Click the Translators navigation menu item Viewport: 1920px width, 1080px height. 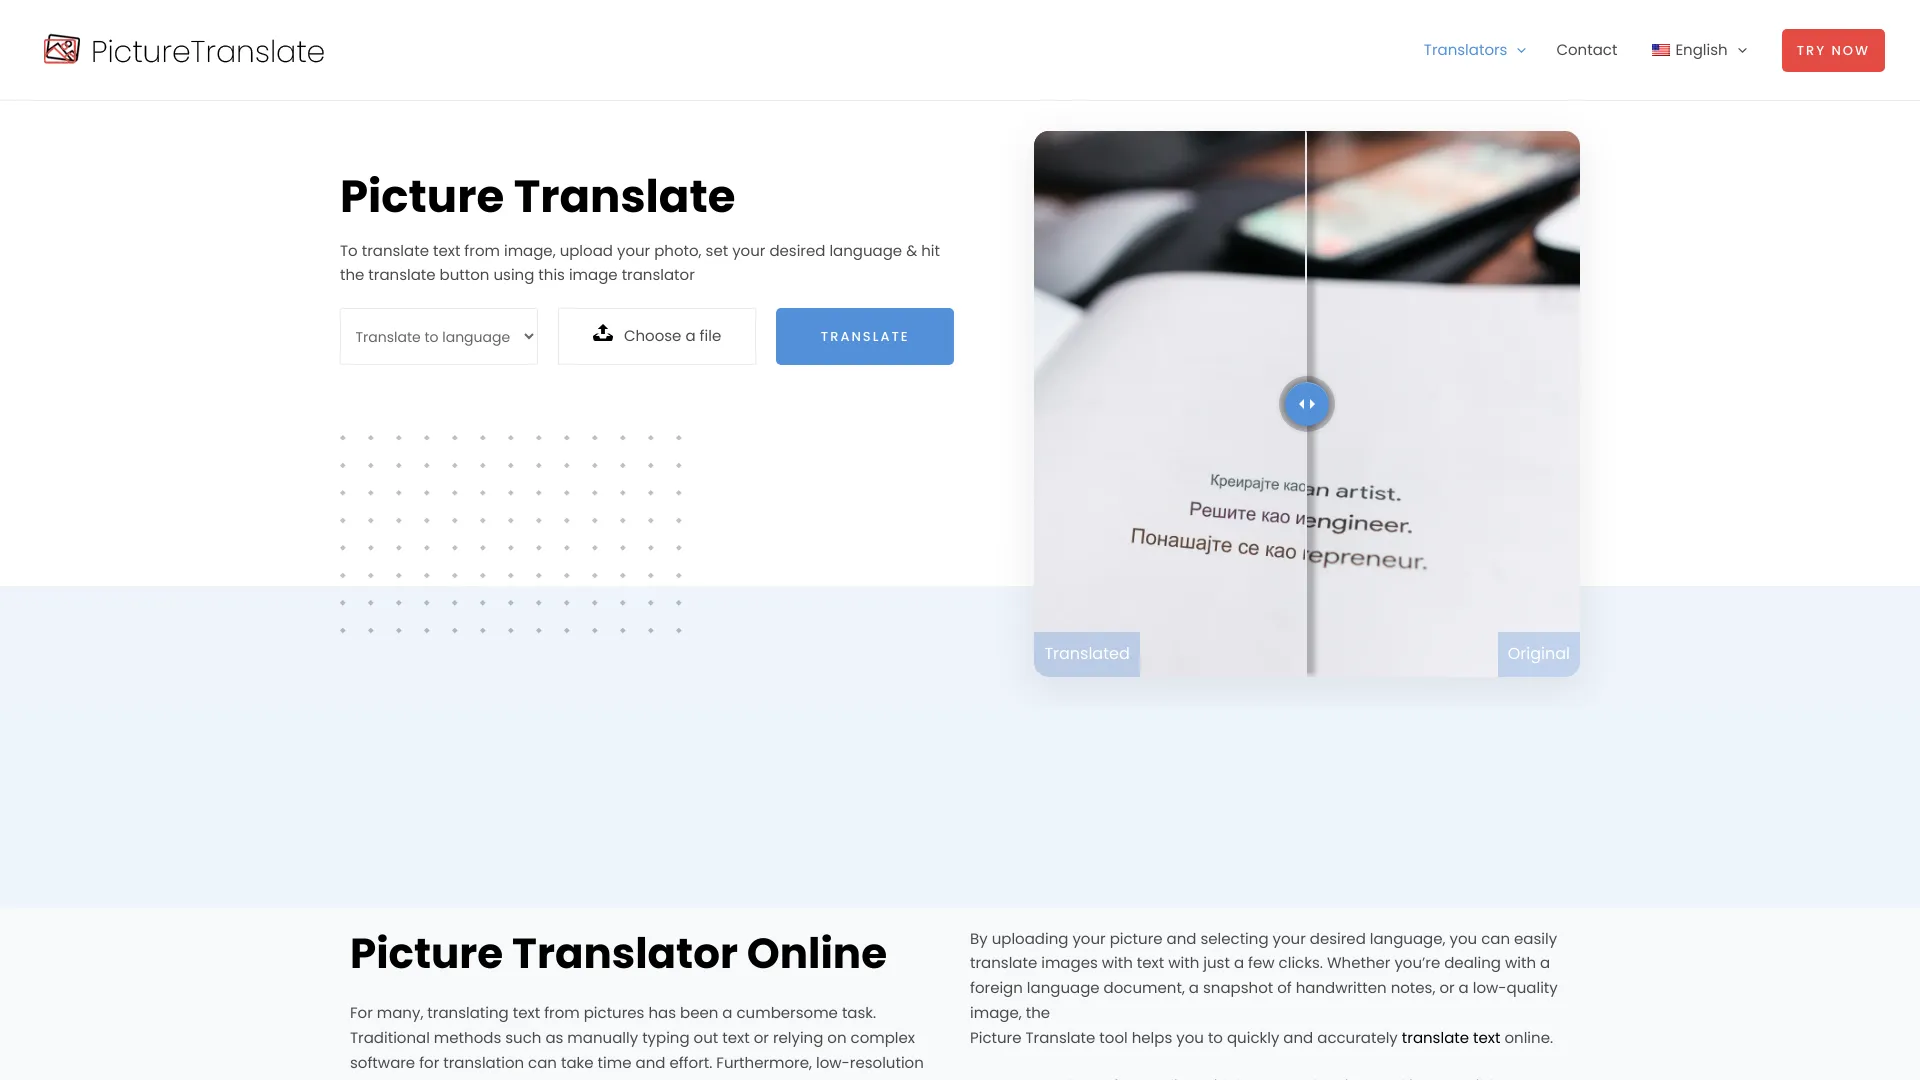click(x=1465, y=49)
